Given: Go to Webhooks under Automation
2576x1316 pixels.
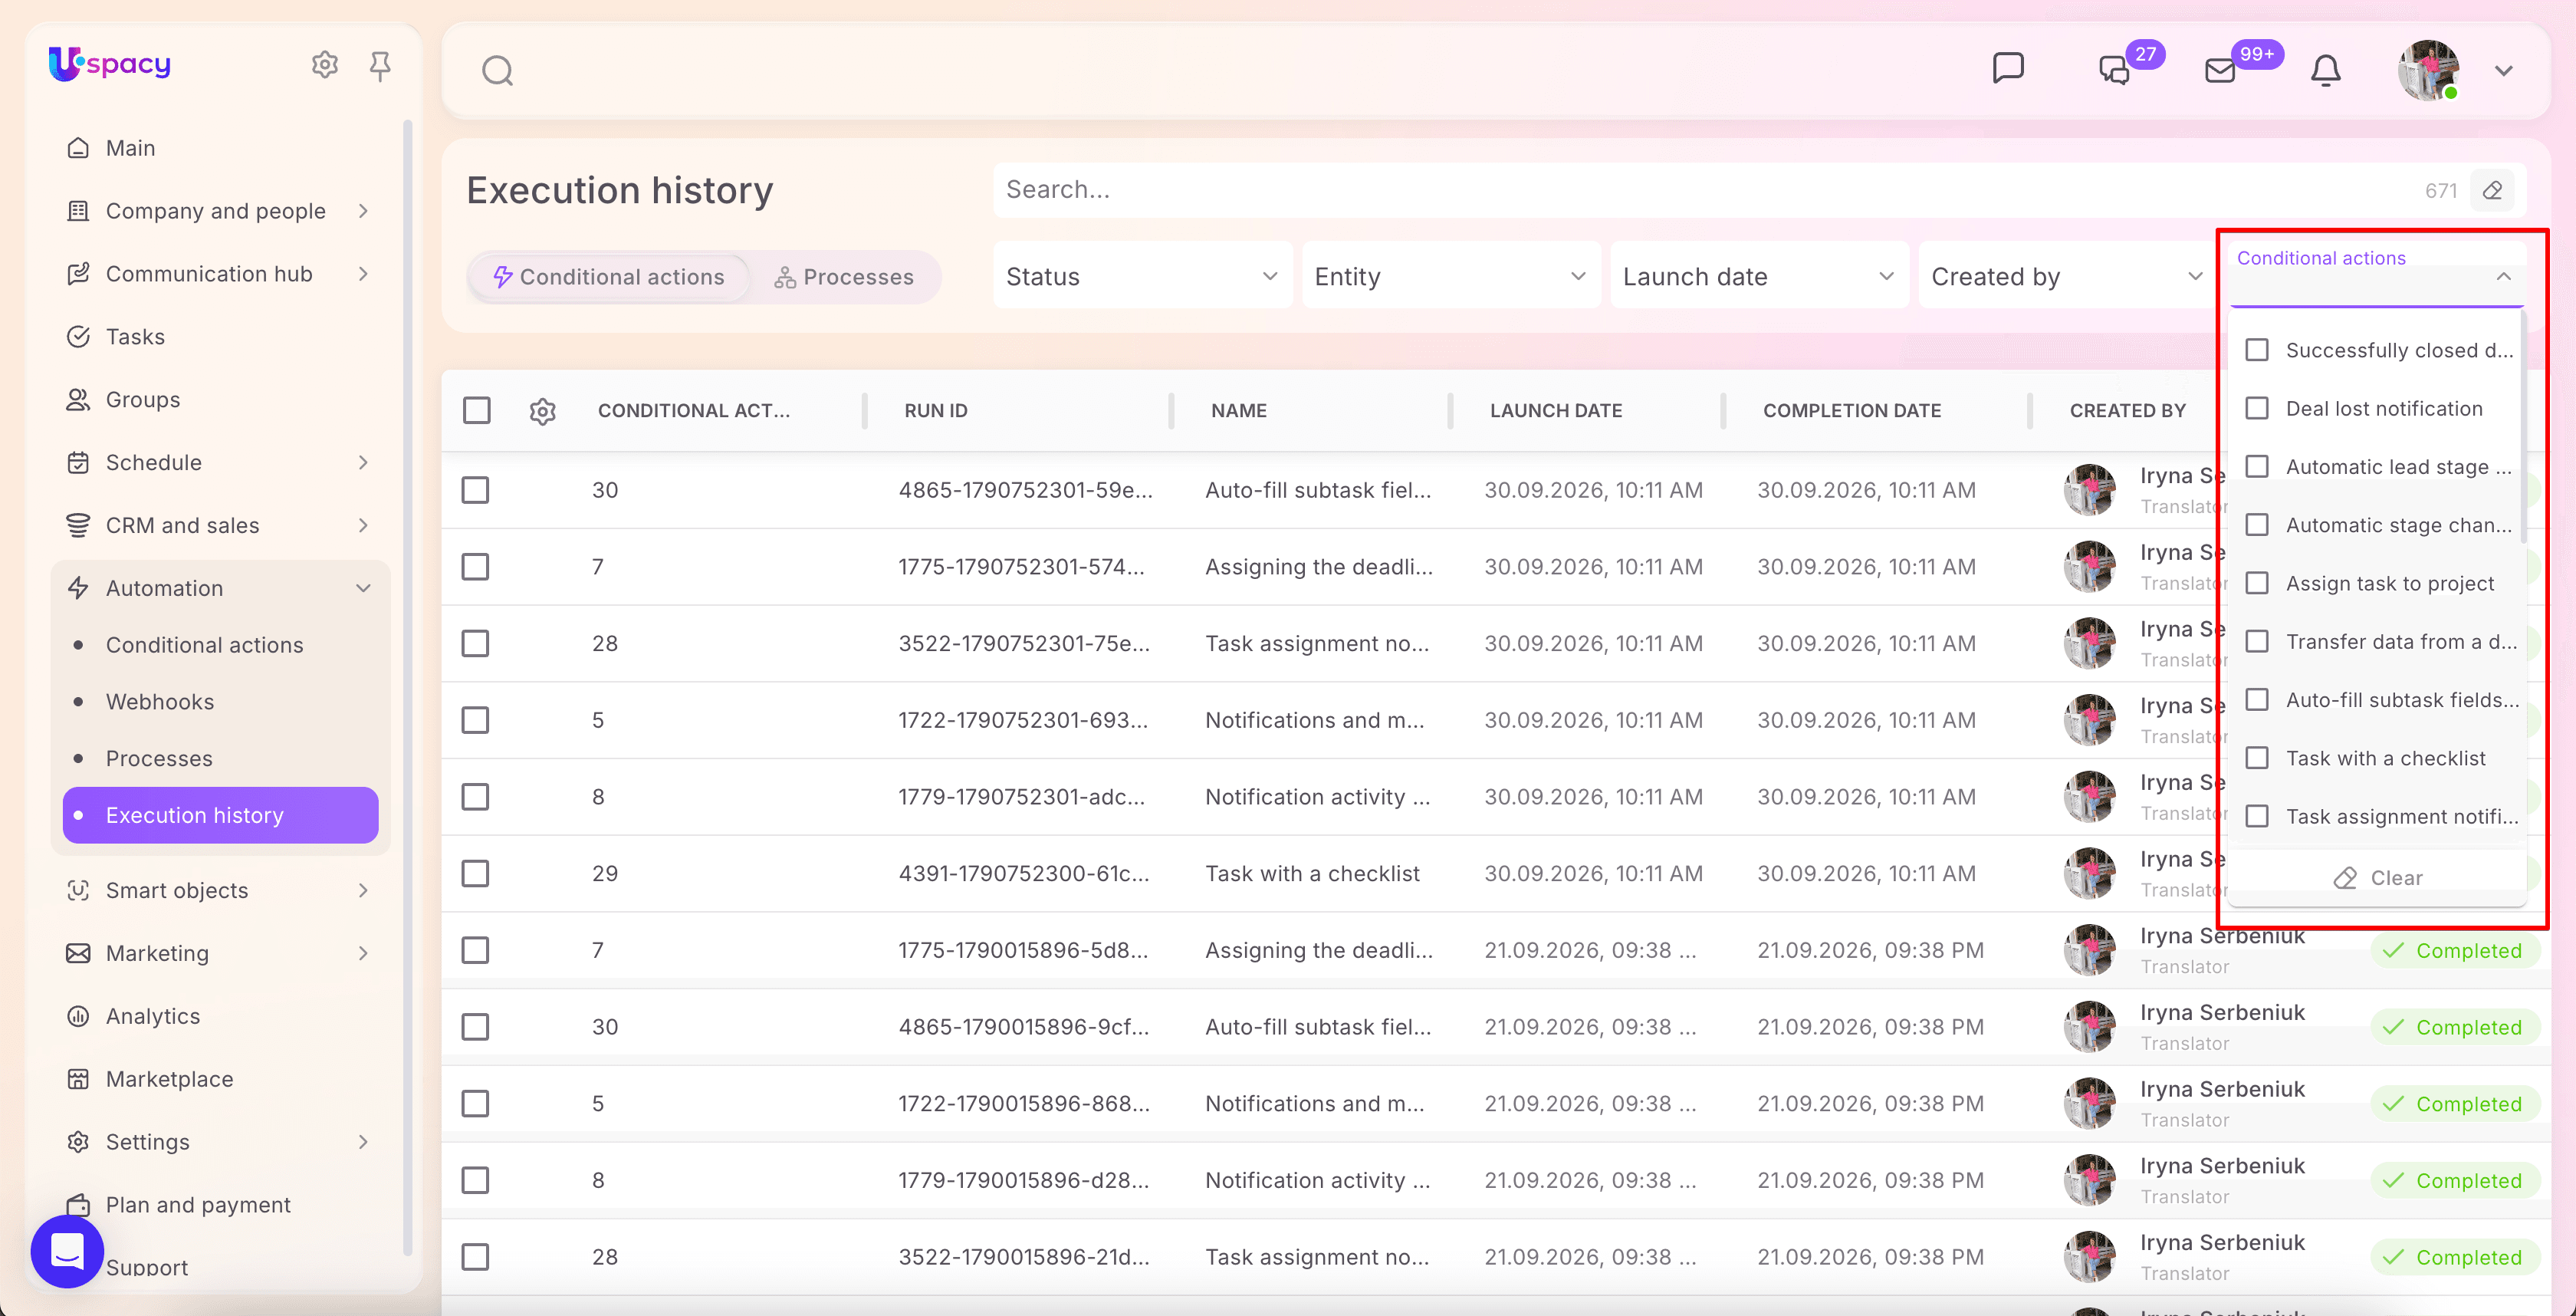Looking at the screenshot, I should coord(160,702).
